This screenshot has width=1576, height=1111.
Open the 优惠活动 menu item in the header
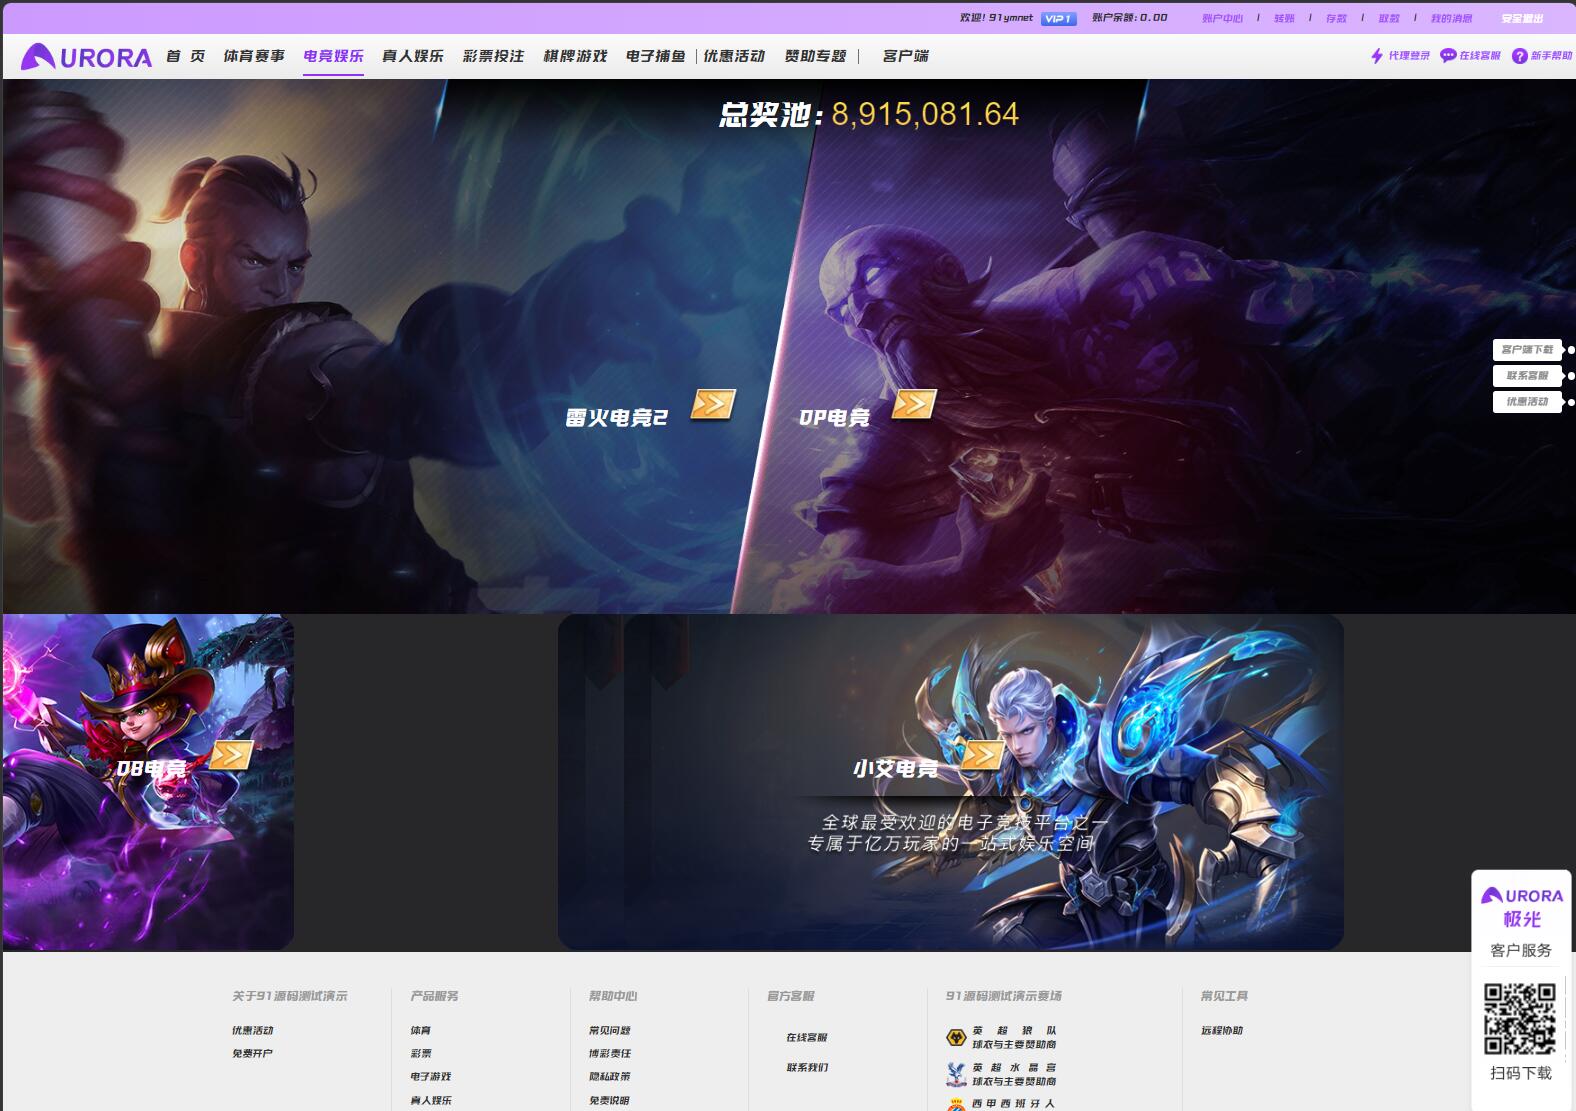coord(734,56)
